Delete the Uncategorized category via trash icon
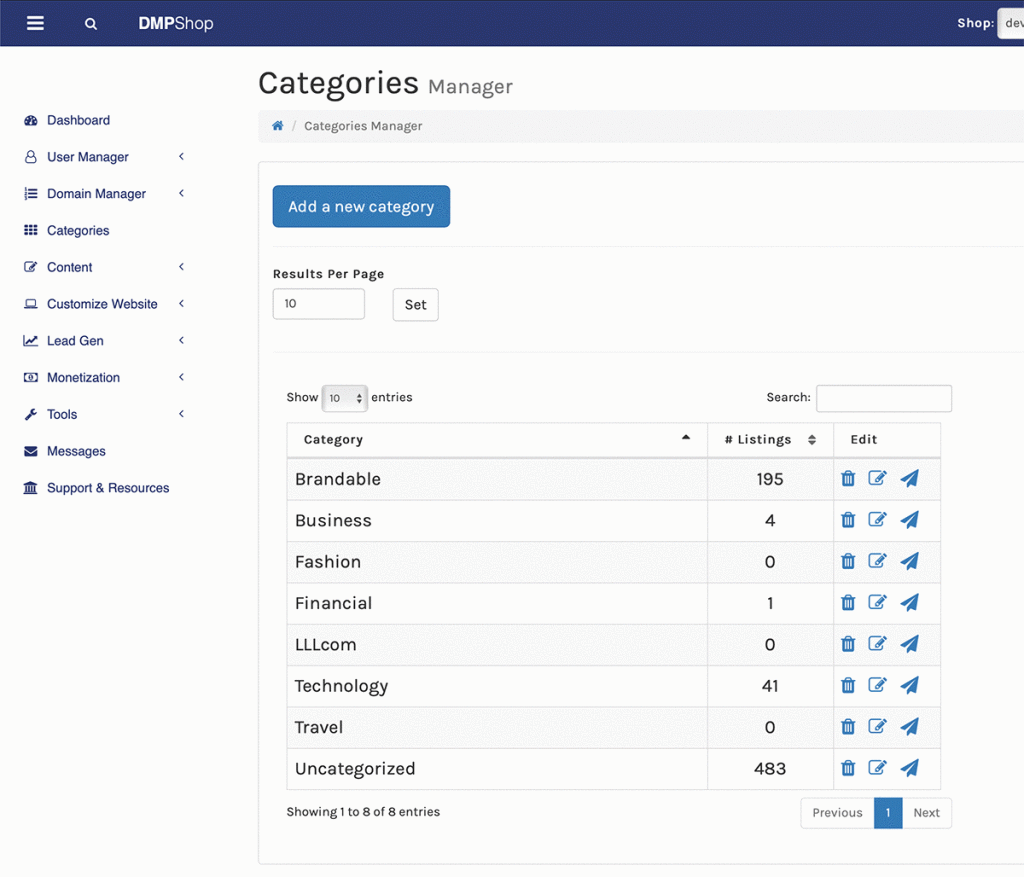1024x877 pixels. (x=848, y=768)
